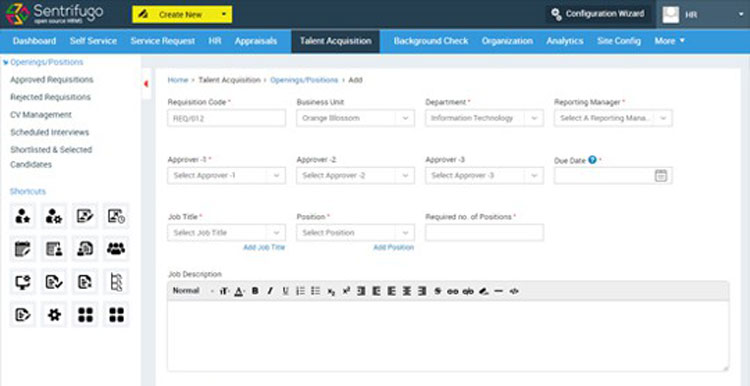Insert ordered list in editor toolbar
750x386 pixels.
pyautogui.click(x=300, y=291)
